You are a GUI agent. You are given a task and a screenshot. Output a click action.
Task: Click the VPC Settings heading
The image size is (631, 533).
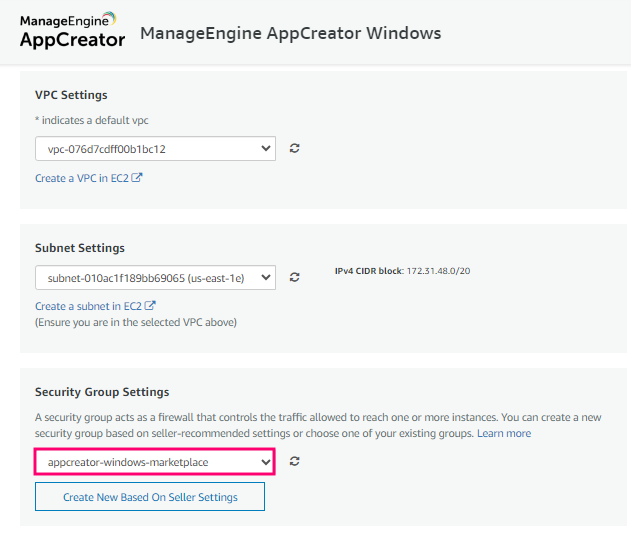(x=71, y=95)
